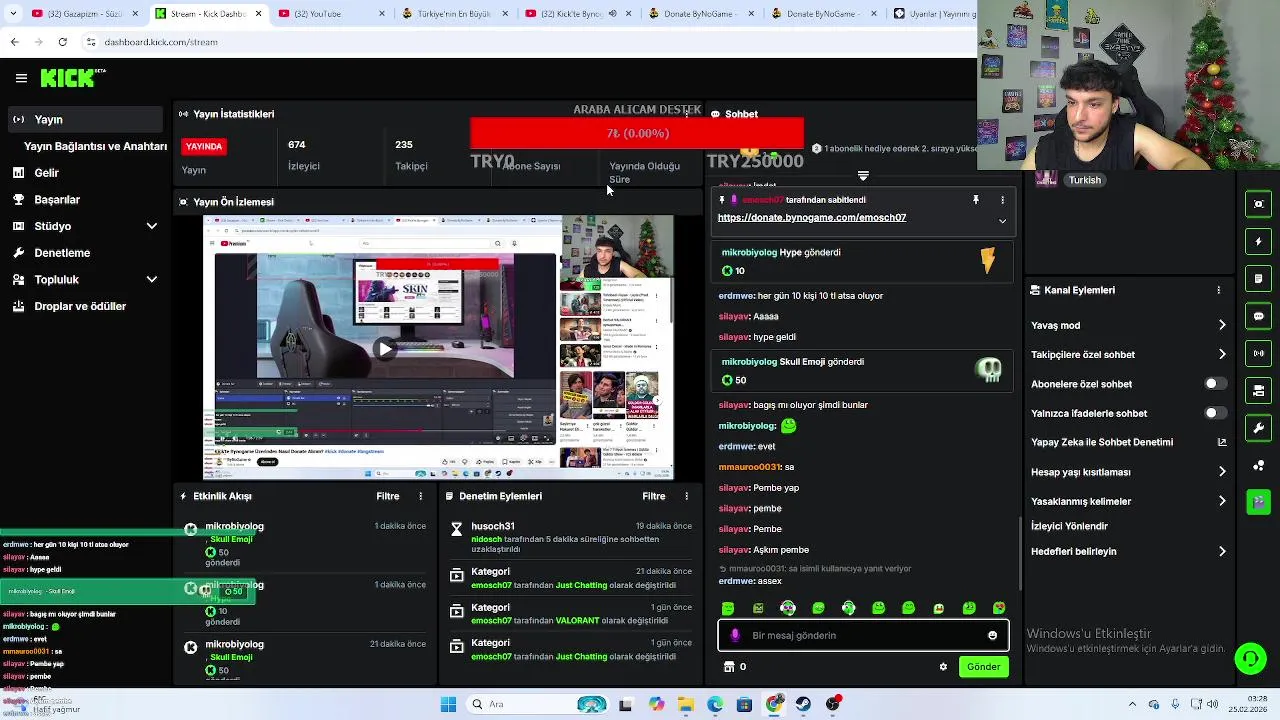The width and height of the screenshot is (1280, 720).
Task: Click İzleyici Yönlendir option
Action: pos(1070,526)
